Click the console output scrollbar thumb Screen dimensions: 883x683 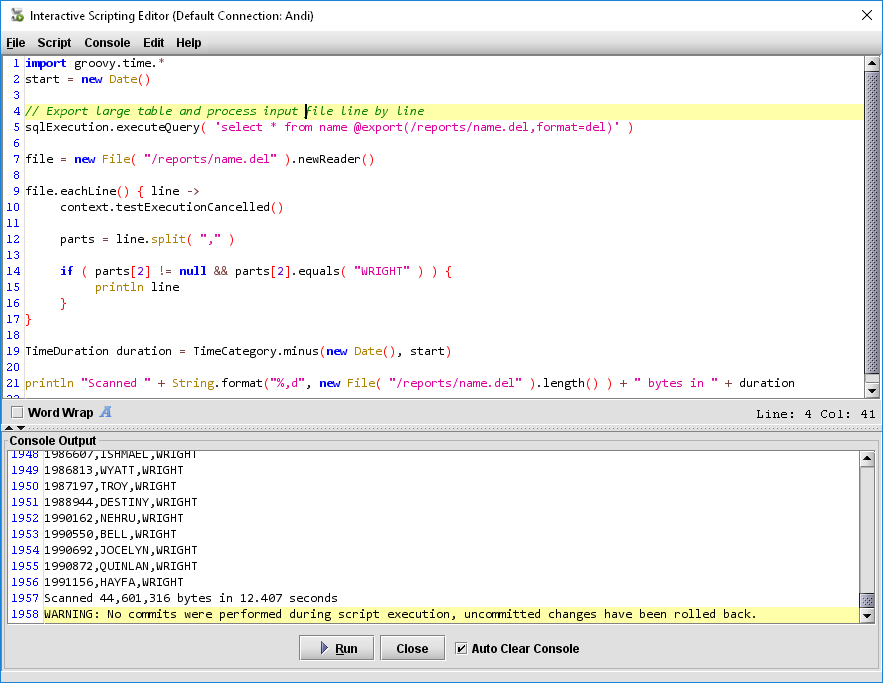click(867, 600)
